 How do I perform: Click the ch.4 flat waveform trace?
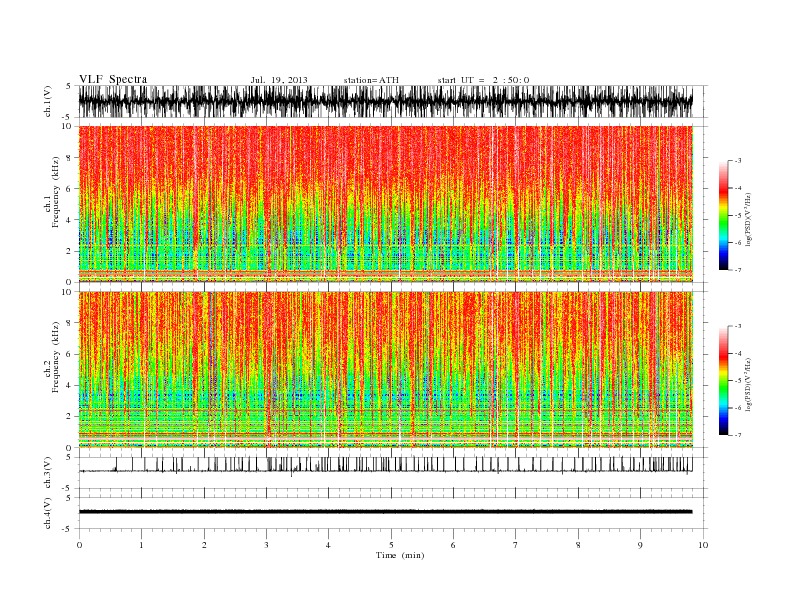pyautogui.click(x=386, y=512)
